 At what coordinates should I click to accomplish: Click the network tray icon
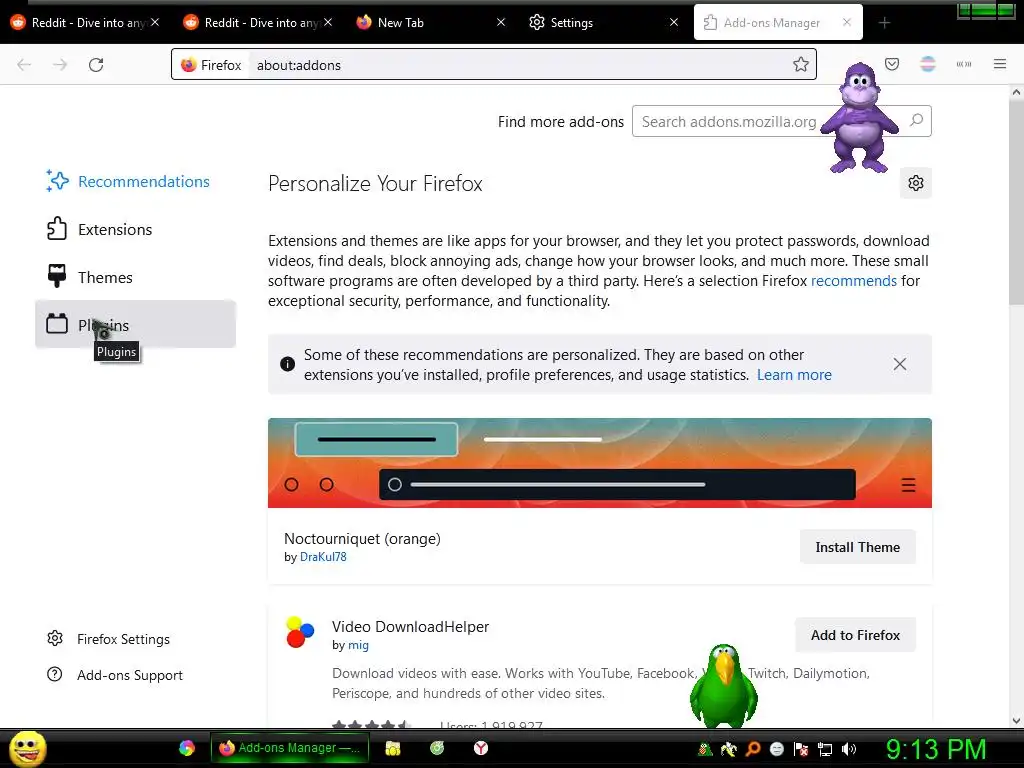(x=825, y=749)
